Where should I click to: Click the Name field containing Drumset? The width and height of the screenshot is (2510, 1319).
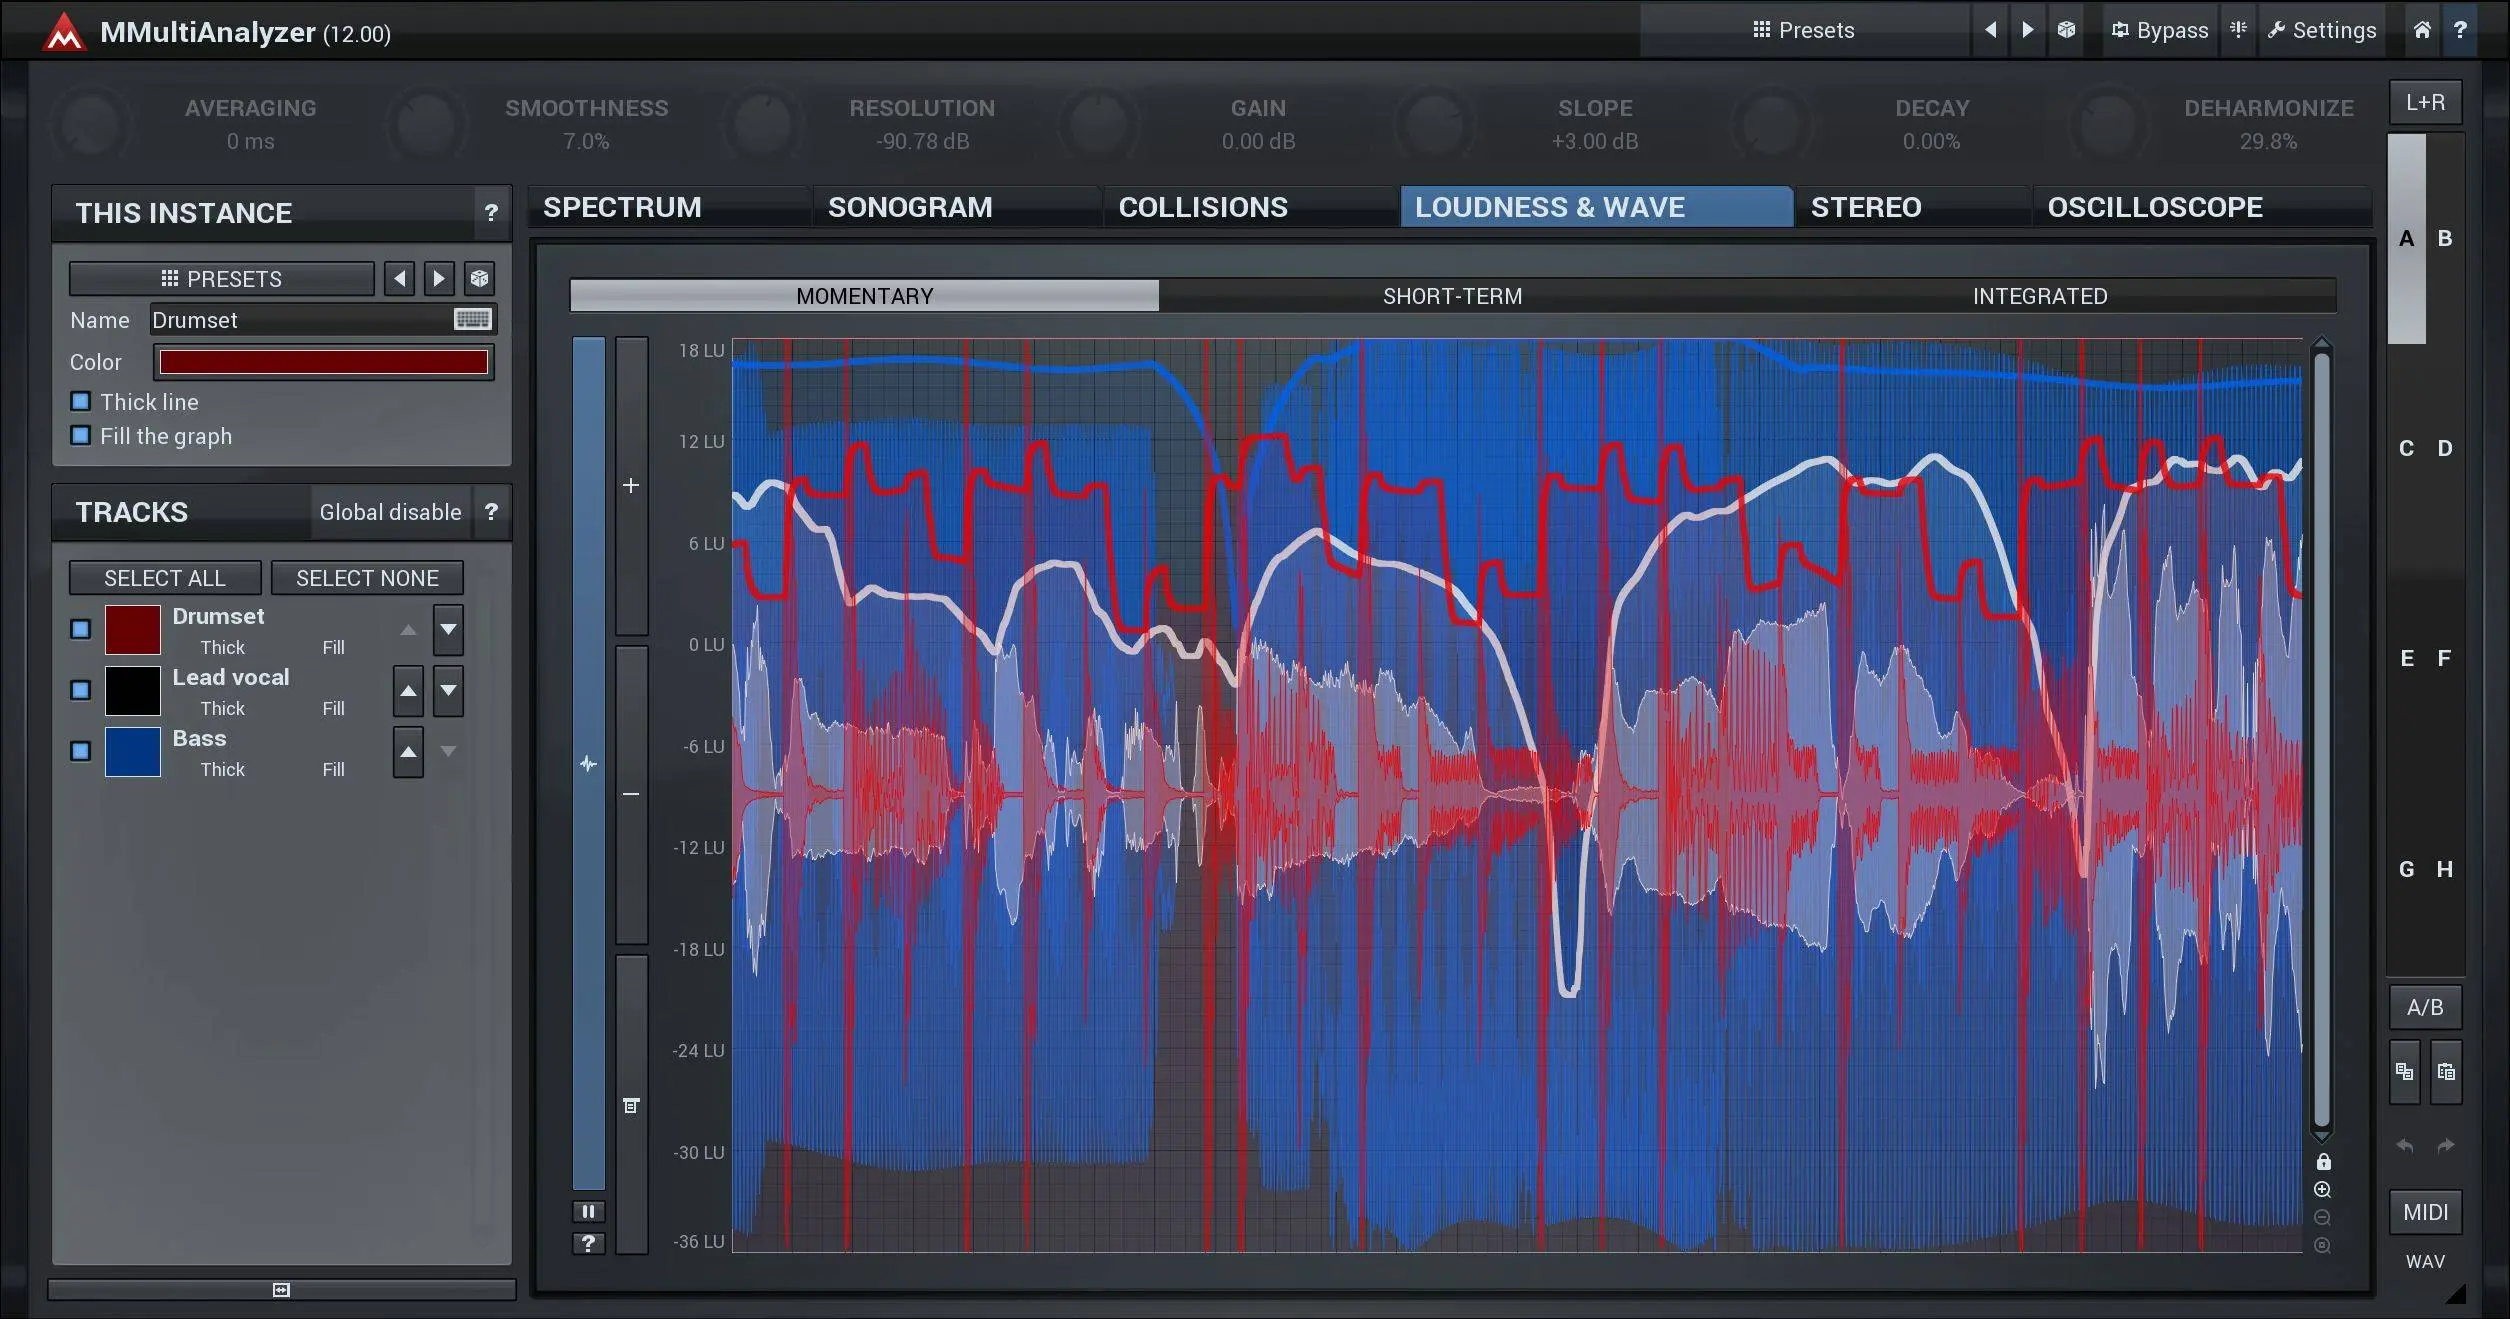[322, 320]
